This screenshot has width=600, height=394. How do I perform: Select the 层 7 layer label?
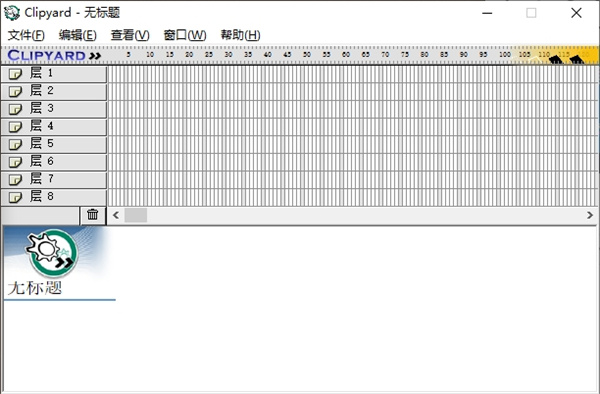(41, 179)
